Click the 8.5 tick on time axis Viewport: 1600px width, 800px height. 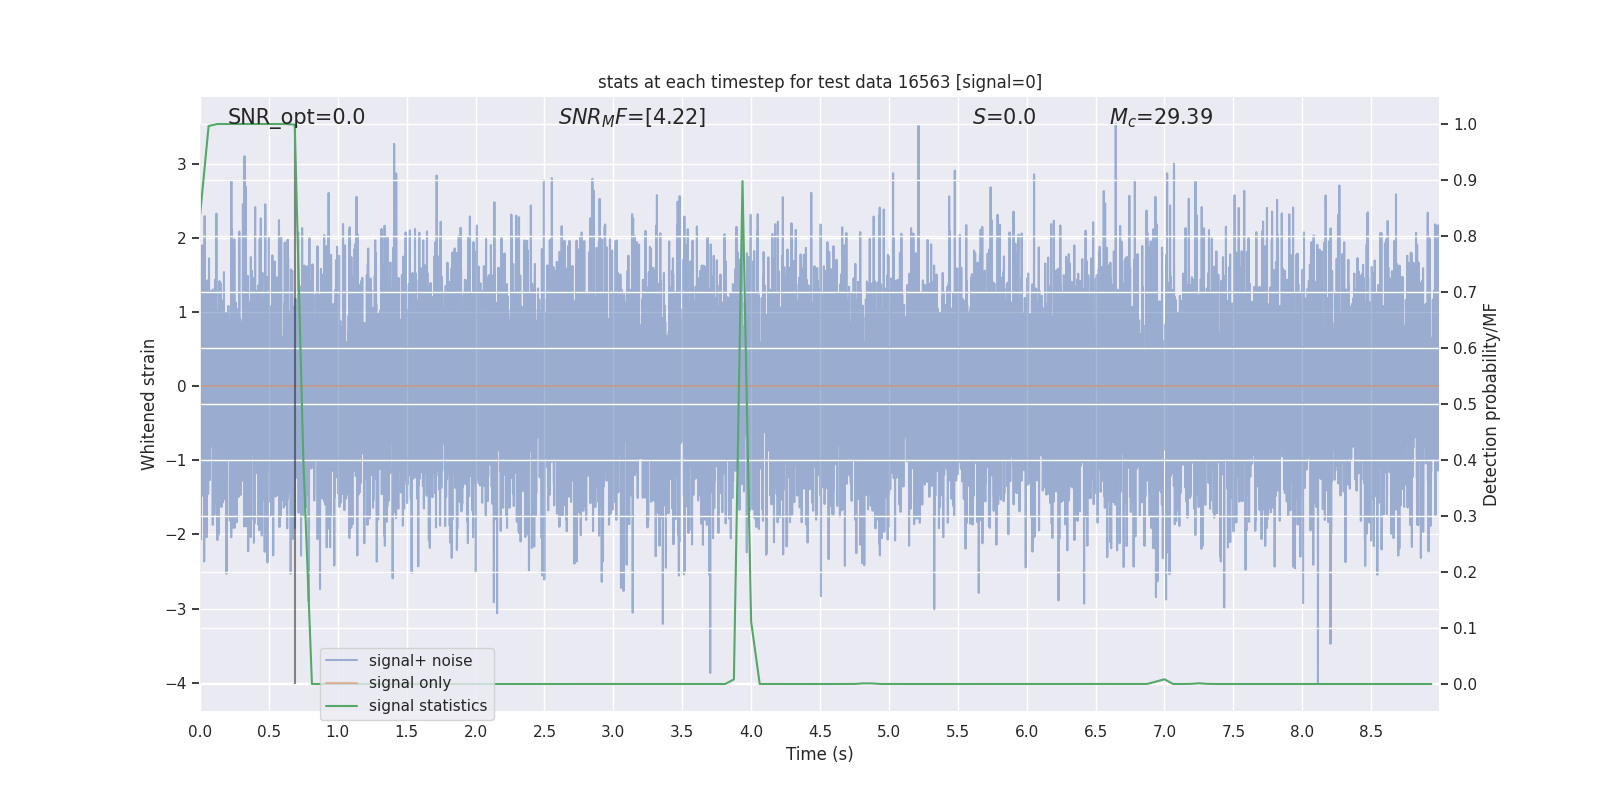pos(1371,731)
